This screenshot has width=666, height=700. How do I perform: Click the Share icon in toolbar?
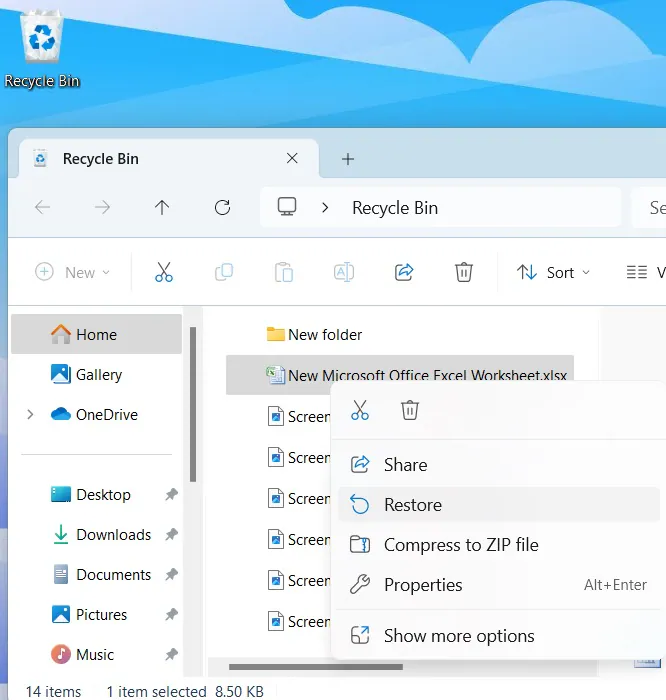404,272
